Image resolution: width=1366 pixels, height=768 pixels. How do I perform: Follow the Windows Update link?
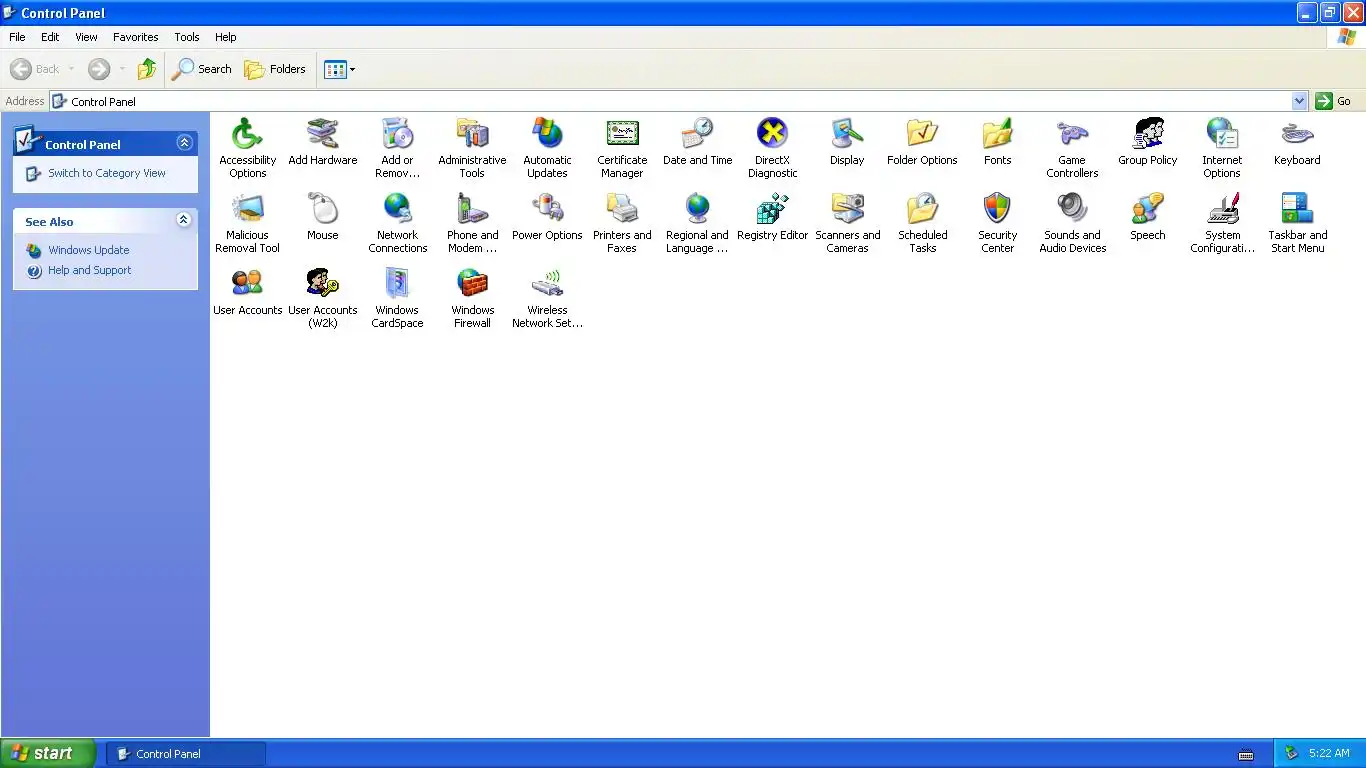tap(89, 250)
